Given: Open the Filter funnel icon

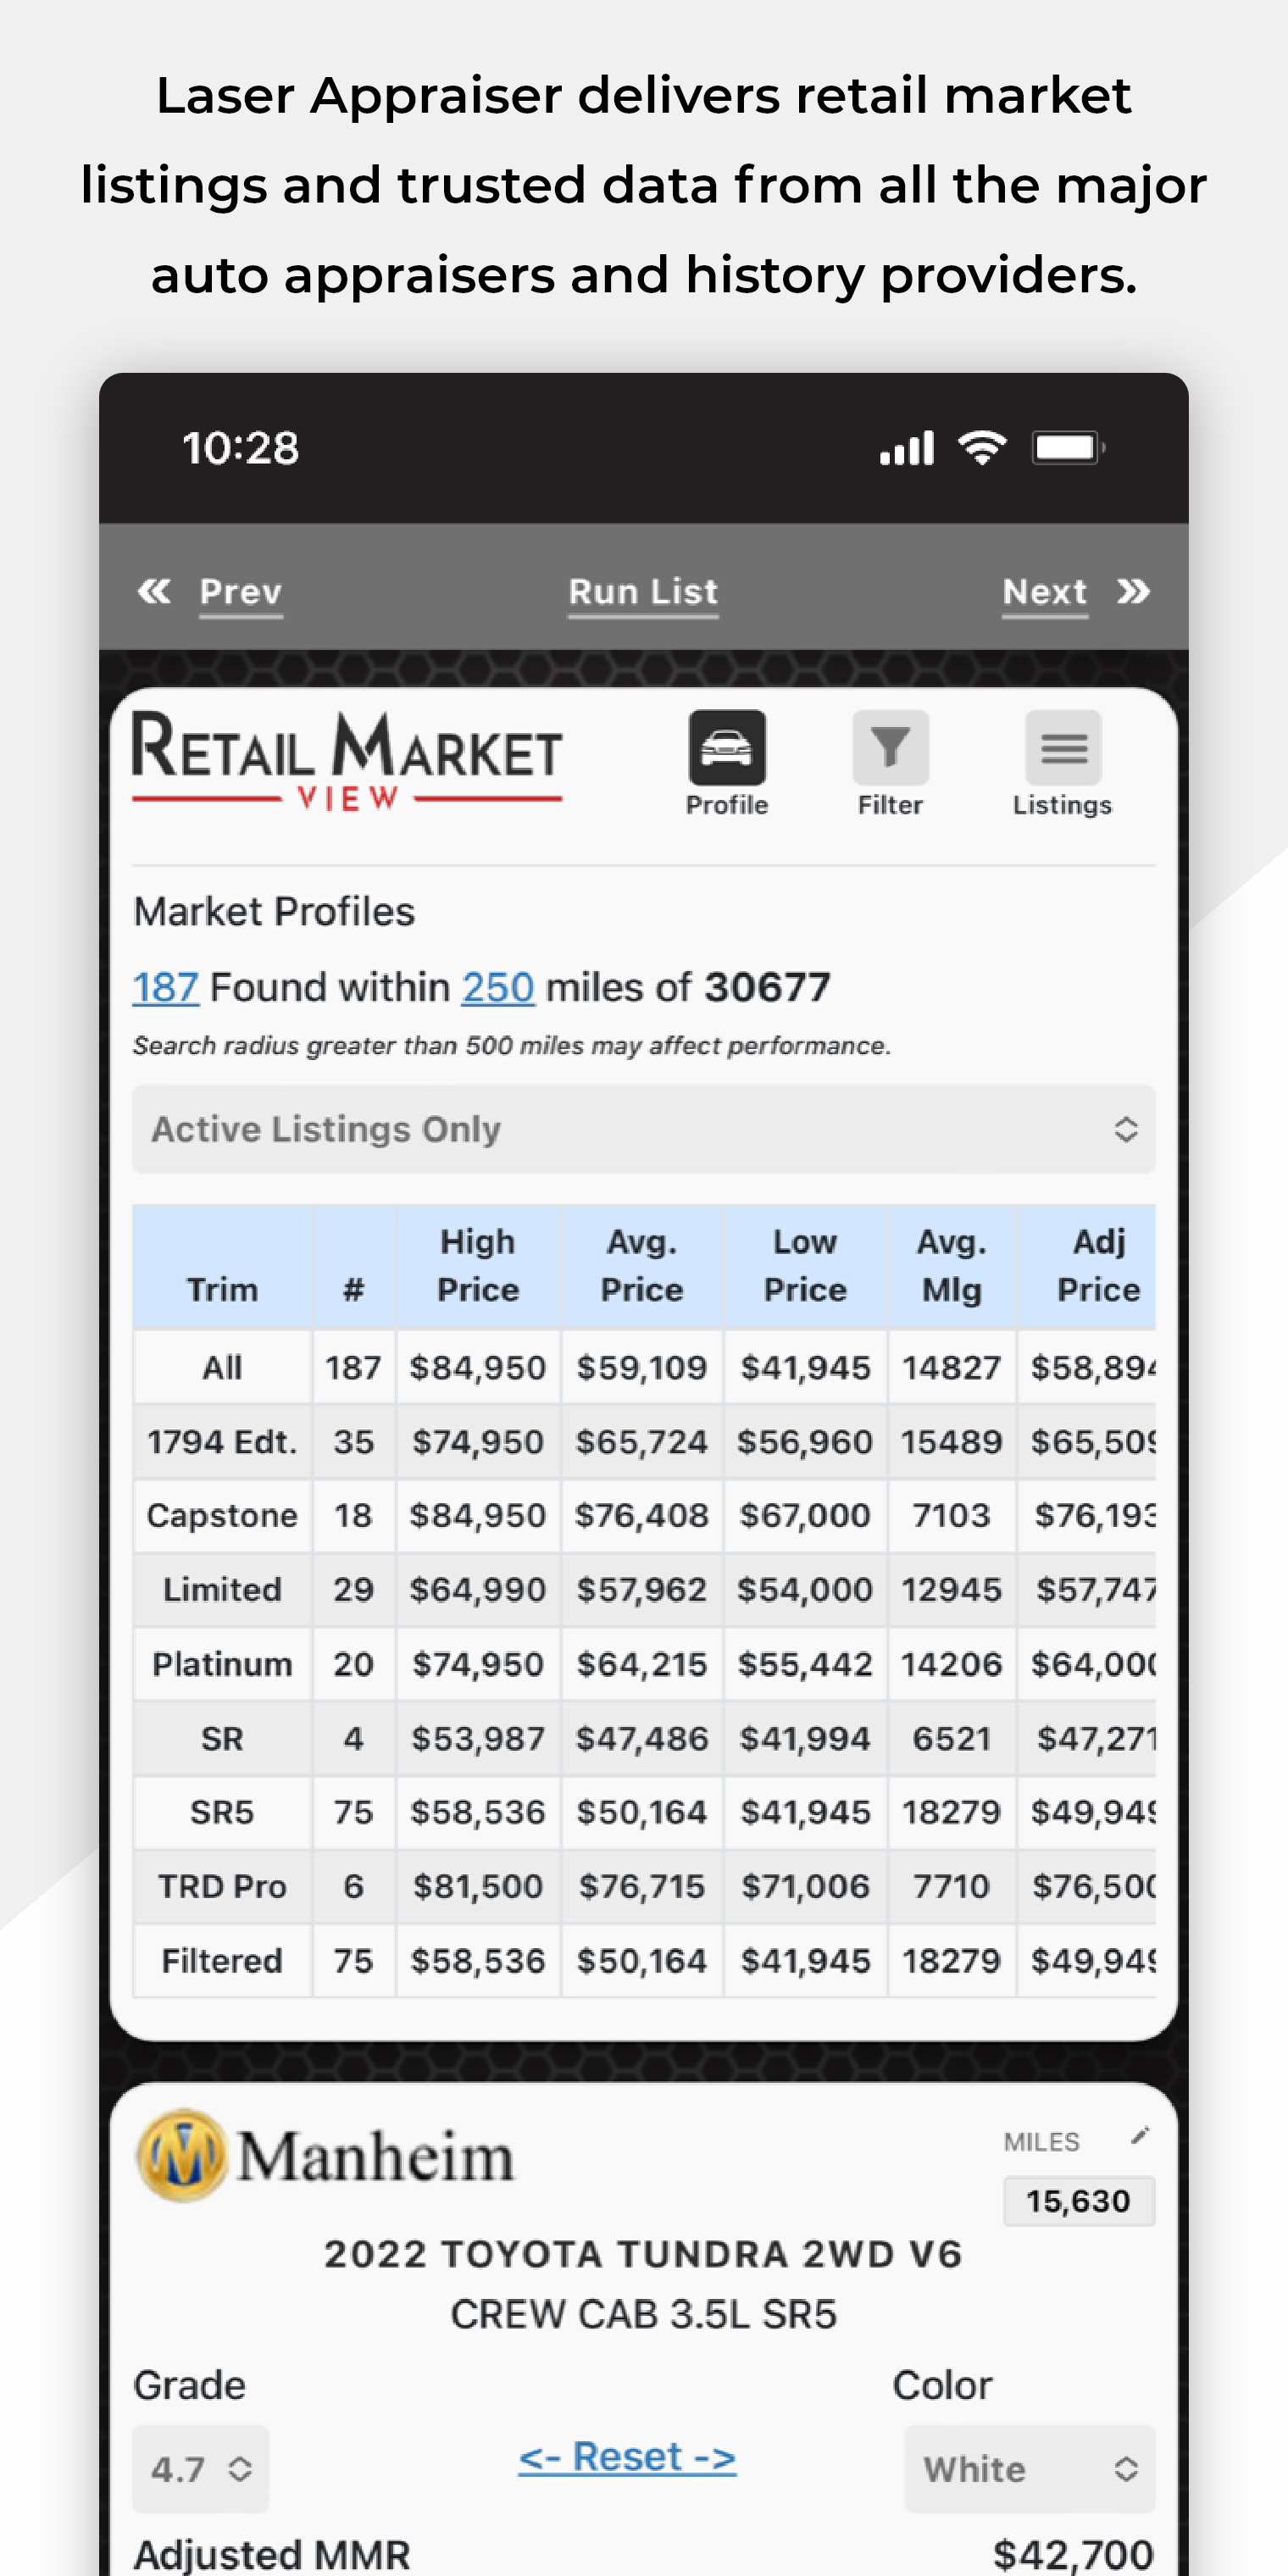Looking at the screenshot, I should pos(890,747).
